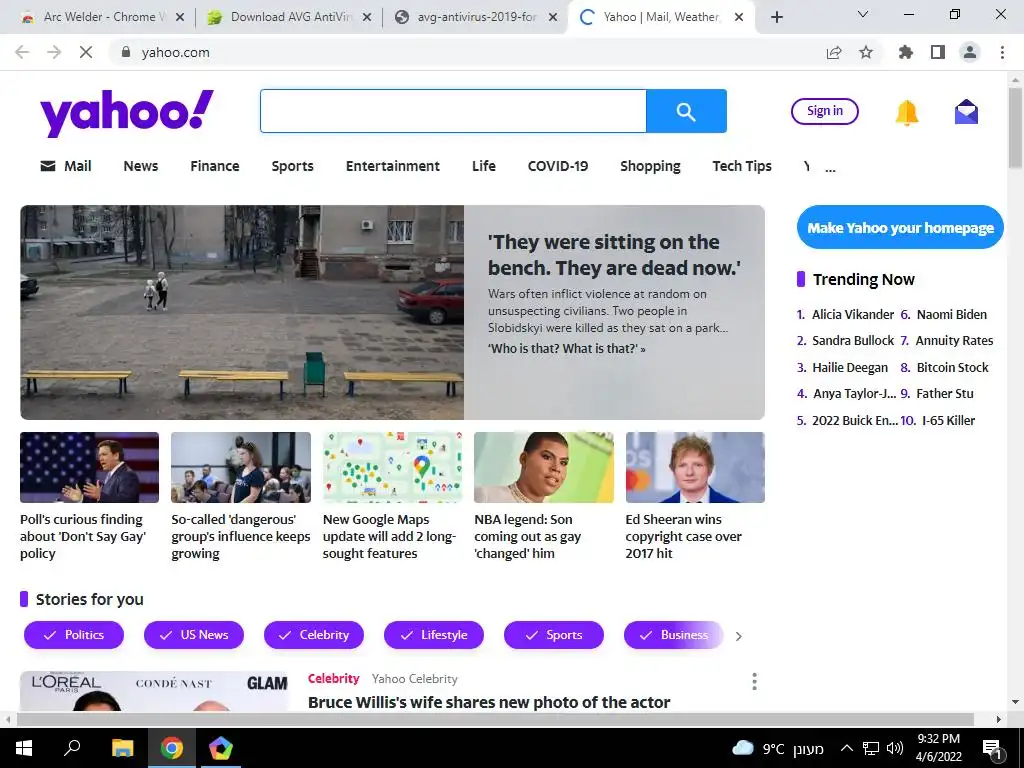Screen dimensions: 1024x768
Task: Read Bruce Willis's wife photo story
Action: pyautogui.click(x=488, y=703)
